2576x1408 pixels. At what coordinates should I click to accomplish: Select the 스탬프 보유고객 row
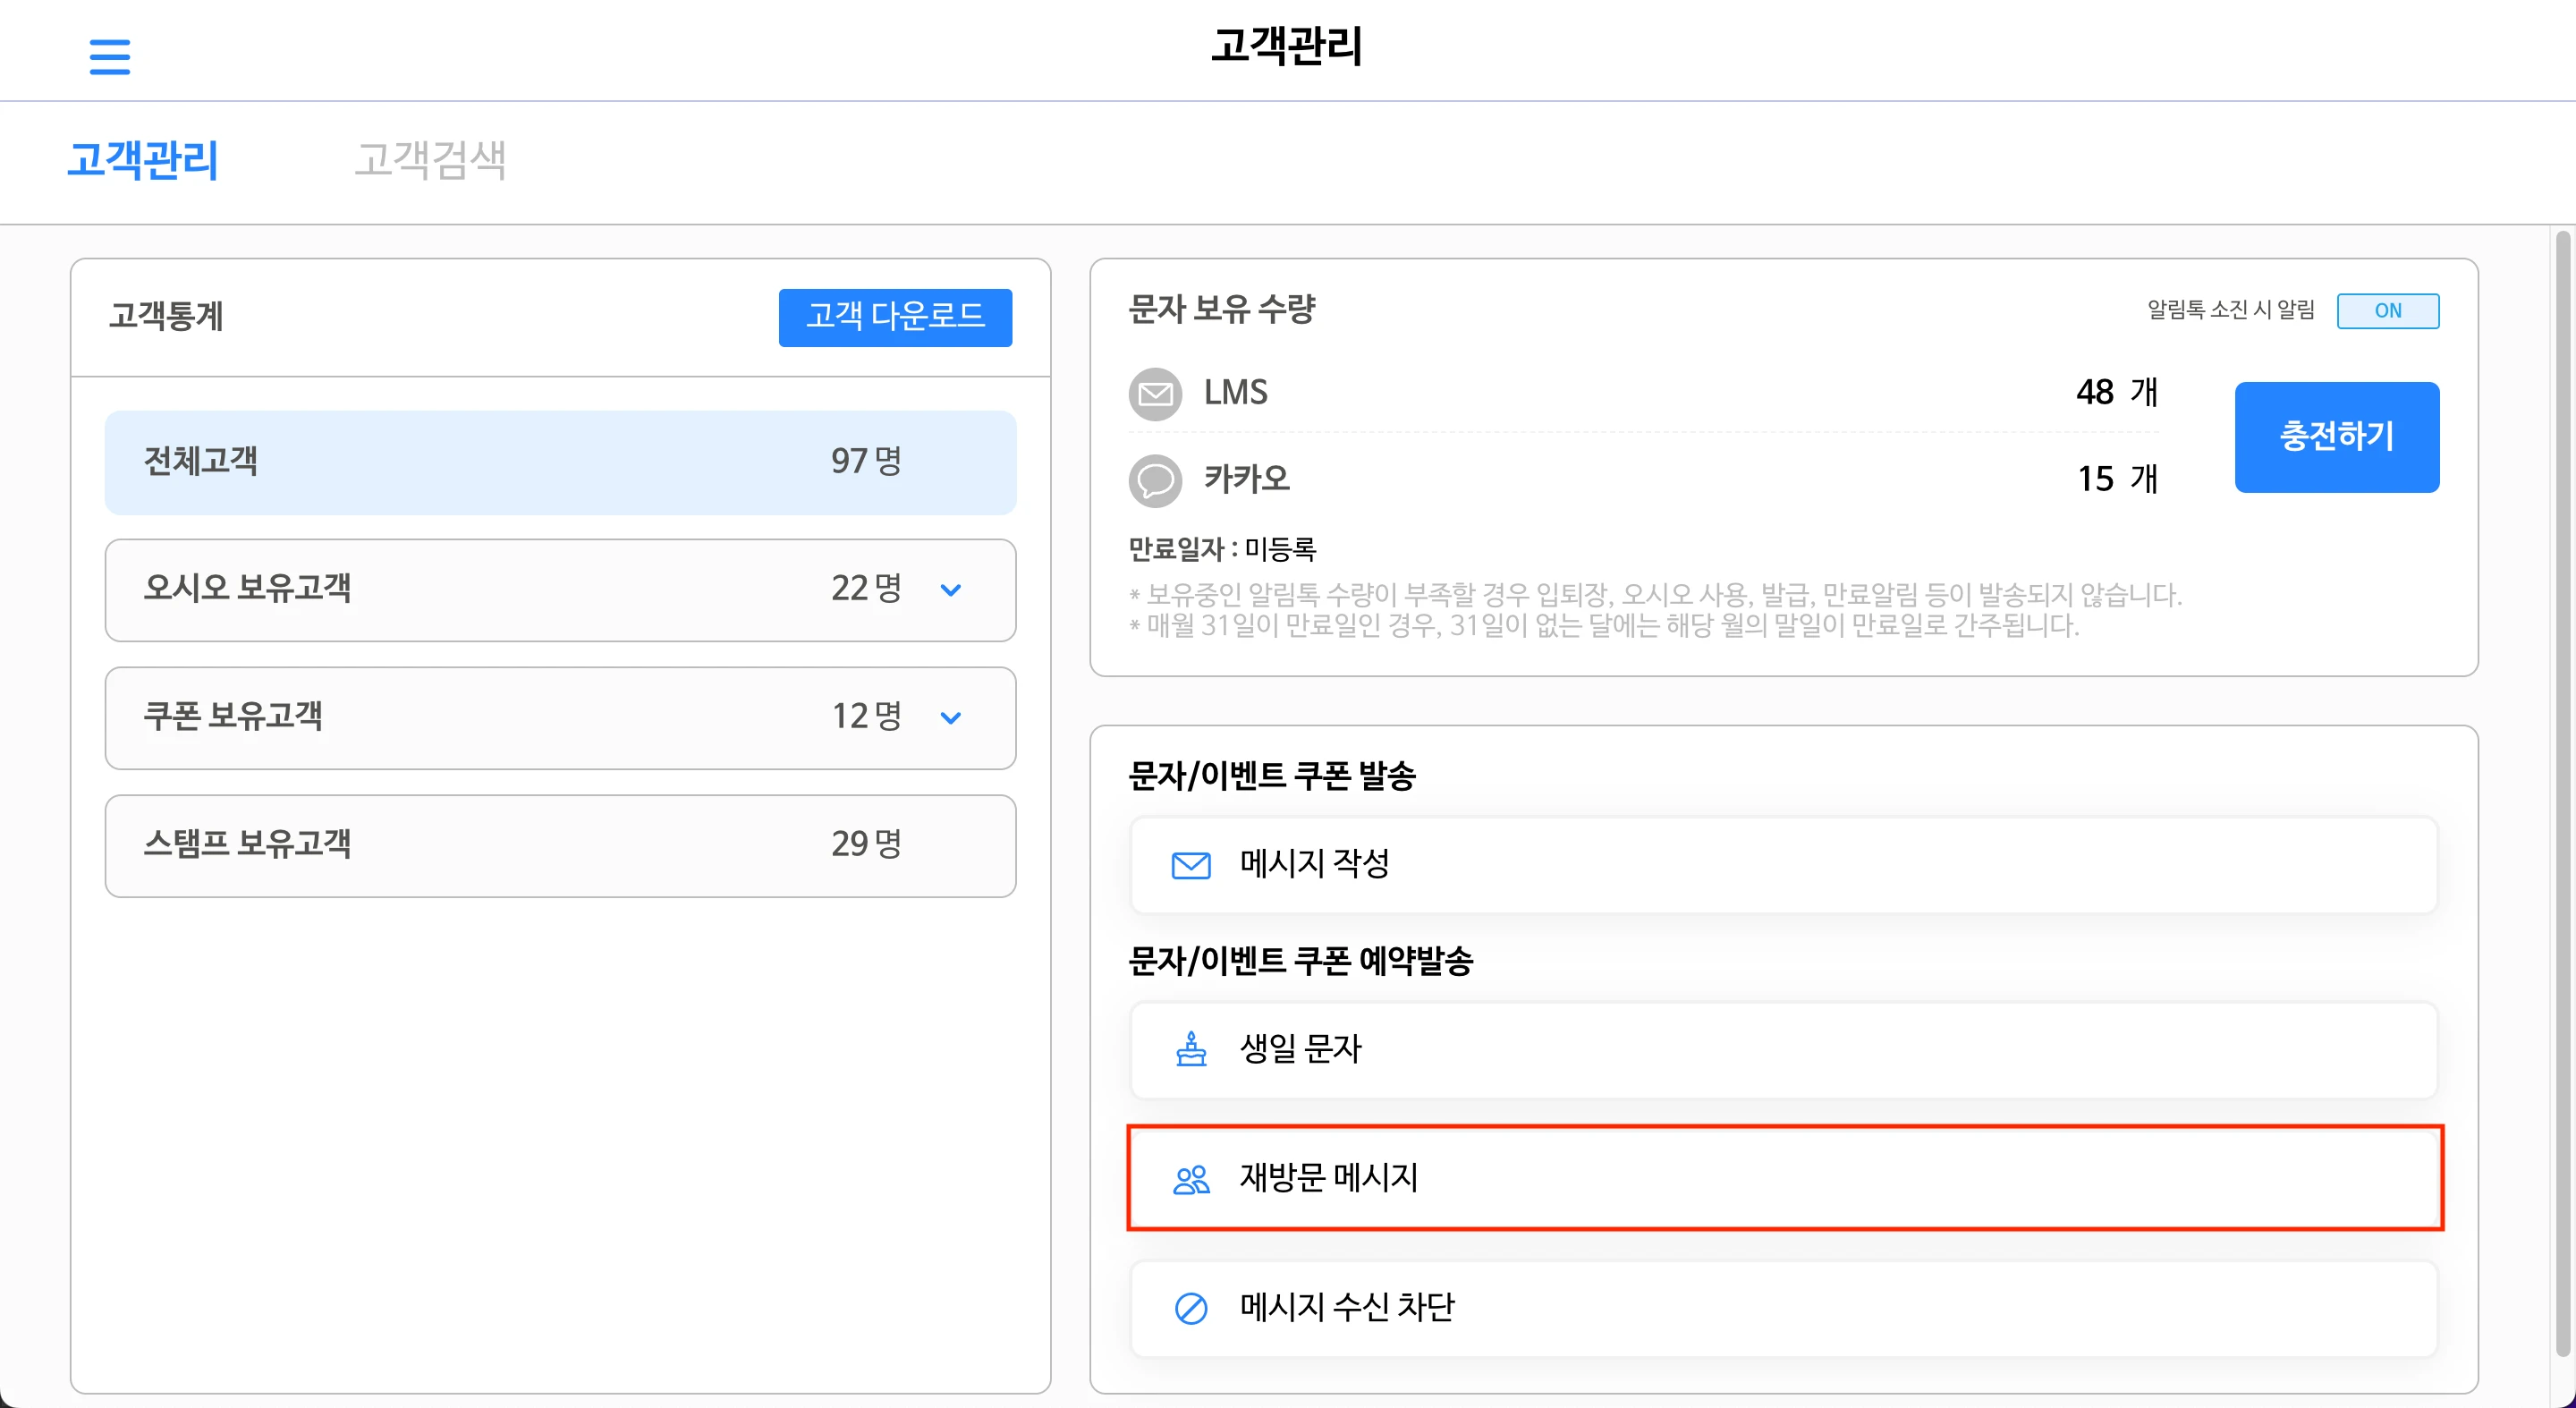(560, 845)
